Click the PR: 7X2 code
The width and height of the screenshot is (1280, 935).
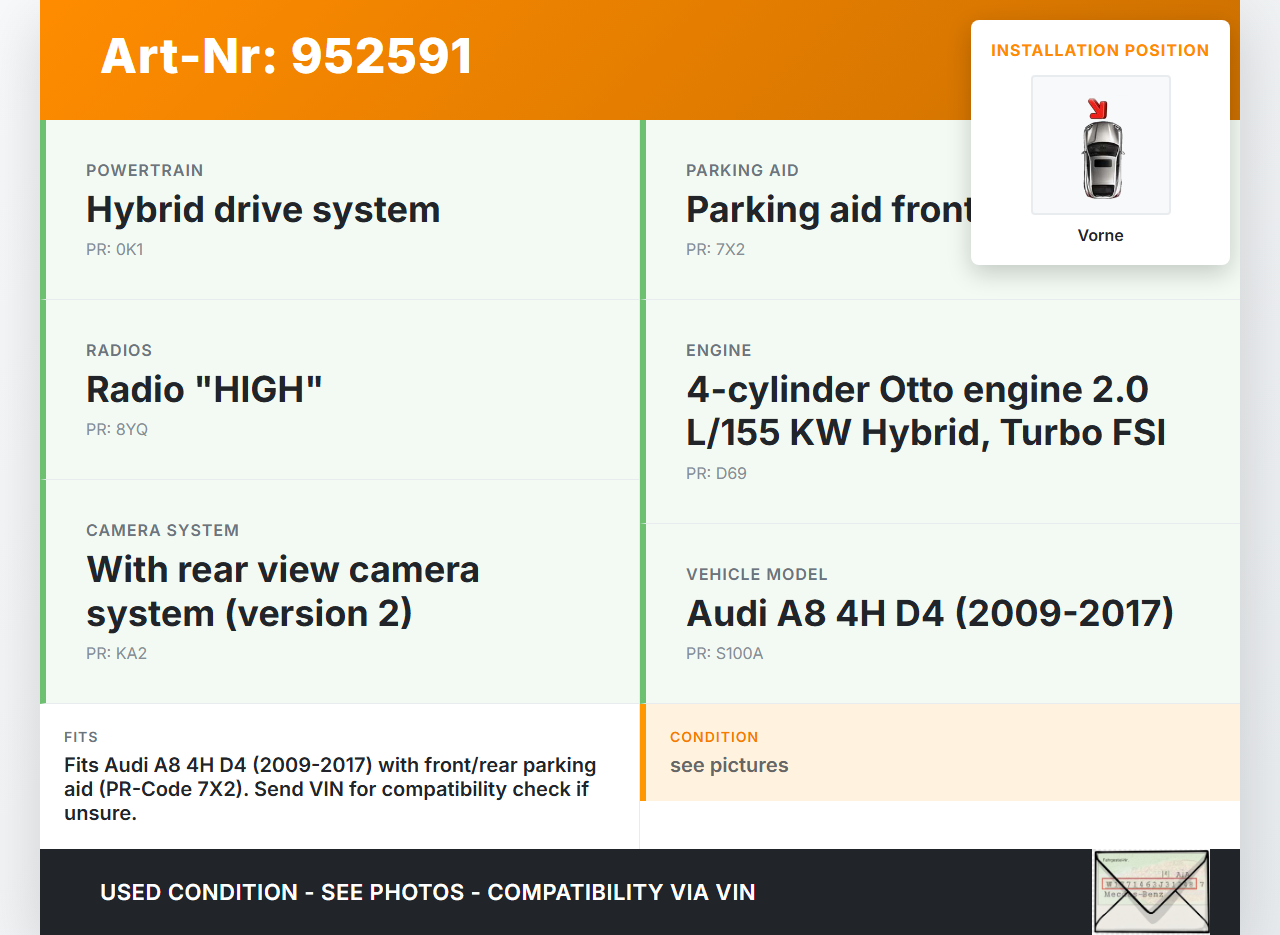[x=715, y=249]
